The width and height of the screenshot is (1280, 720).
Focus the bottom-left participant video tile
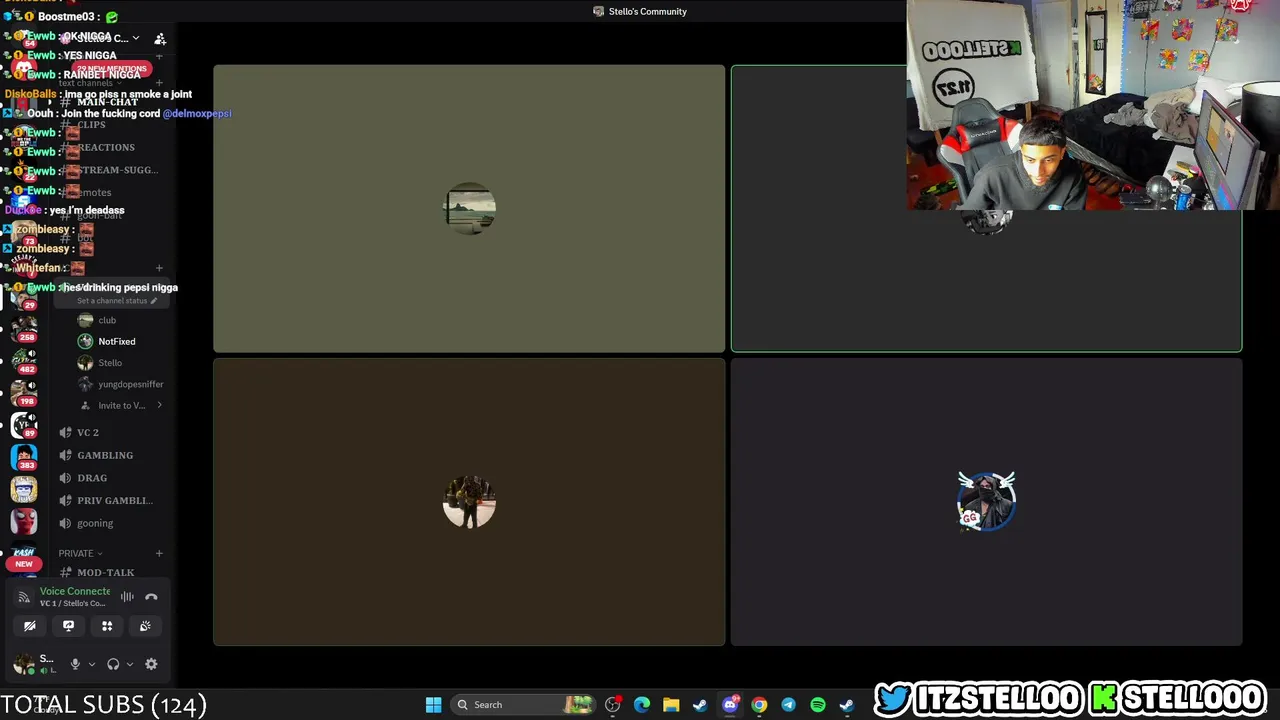469,502
